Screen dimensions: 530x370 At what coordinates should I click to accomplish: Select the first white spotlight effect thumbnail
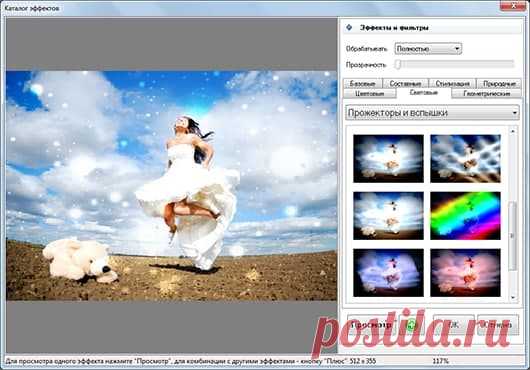(388, 158)
